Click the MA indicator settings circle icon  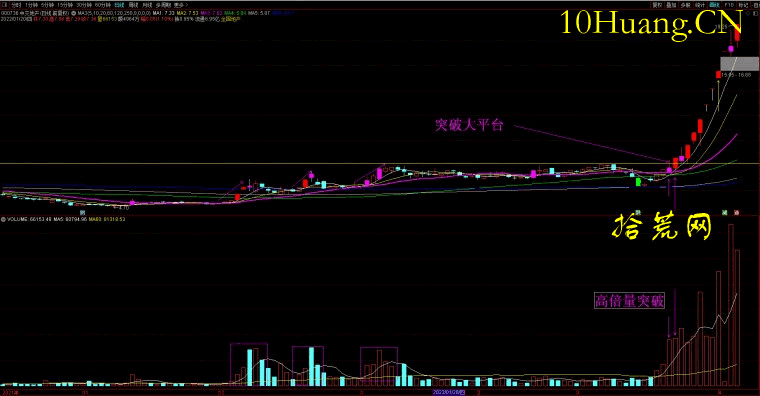[x=74, y=13]
